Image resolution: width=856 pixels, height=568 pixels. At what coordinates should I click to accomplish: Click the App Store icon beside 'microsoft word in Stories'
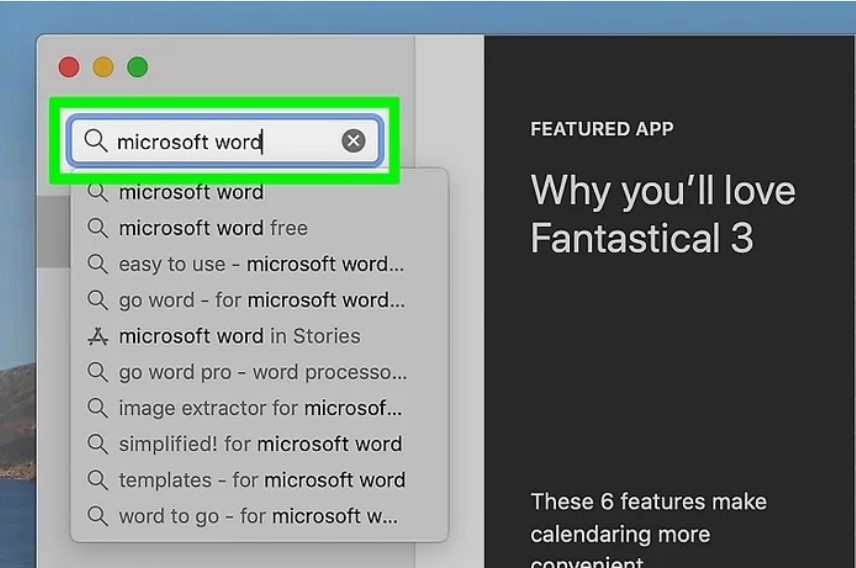pos(98,336)
